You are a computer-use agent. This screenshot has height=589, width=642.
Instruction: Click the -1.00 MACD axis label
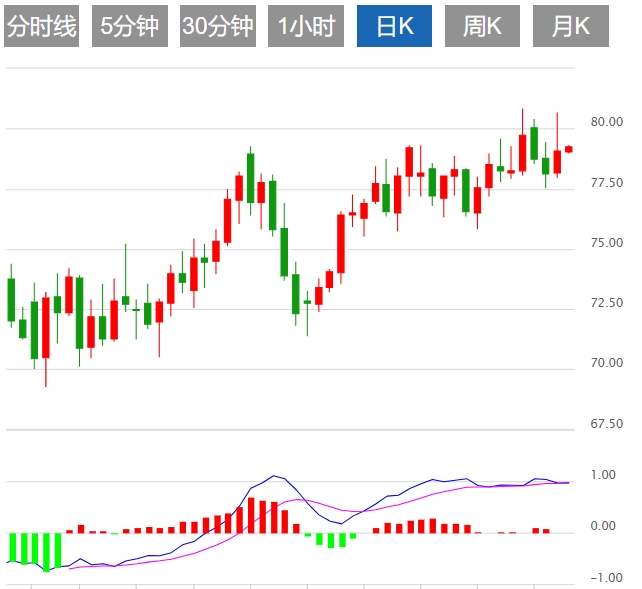(x=608, y=577)
